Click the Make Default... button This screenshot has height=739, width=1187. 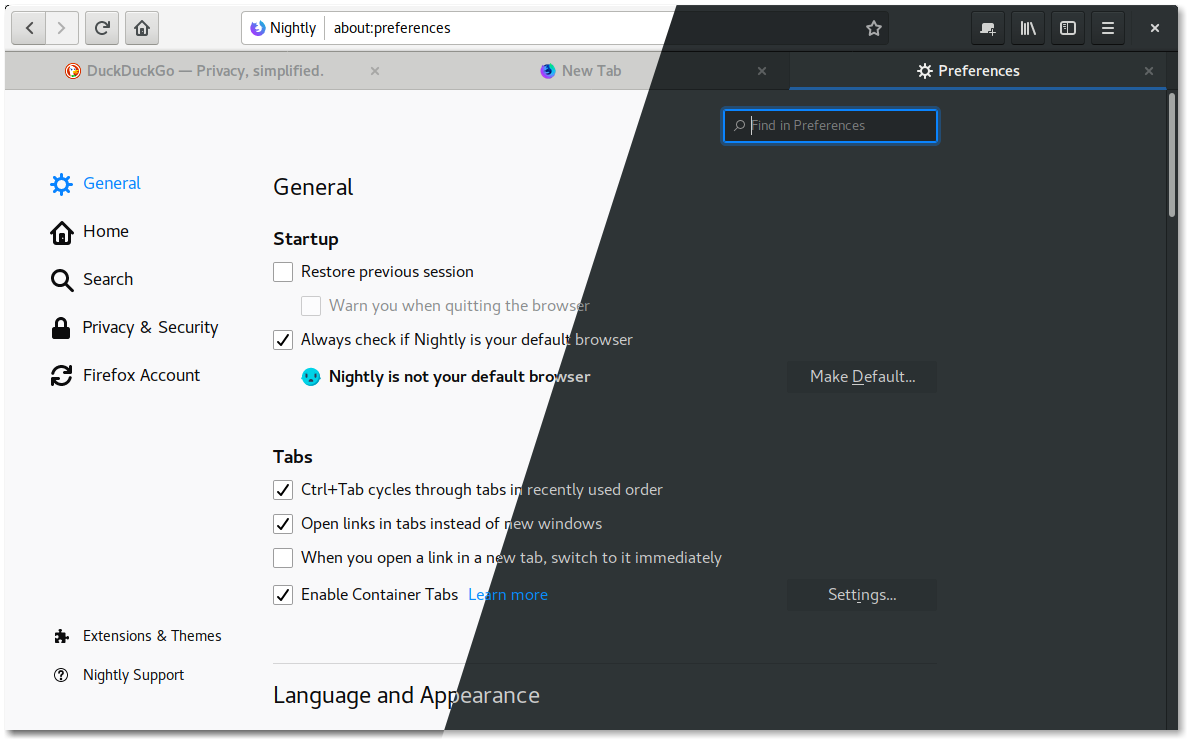click(862, 377)
